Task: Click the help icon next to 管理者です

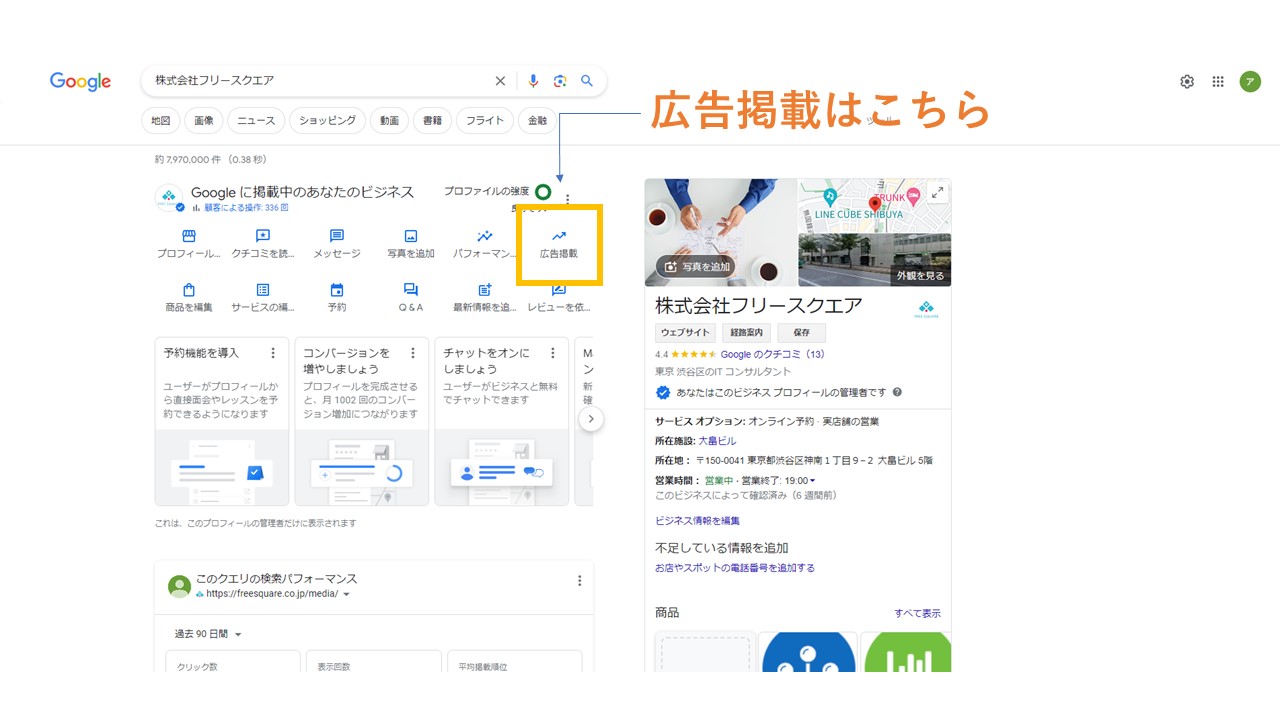Action: (897, 392)
